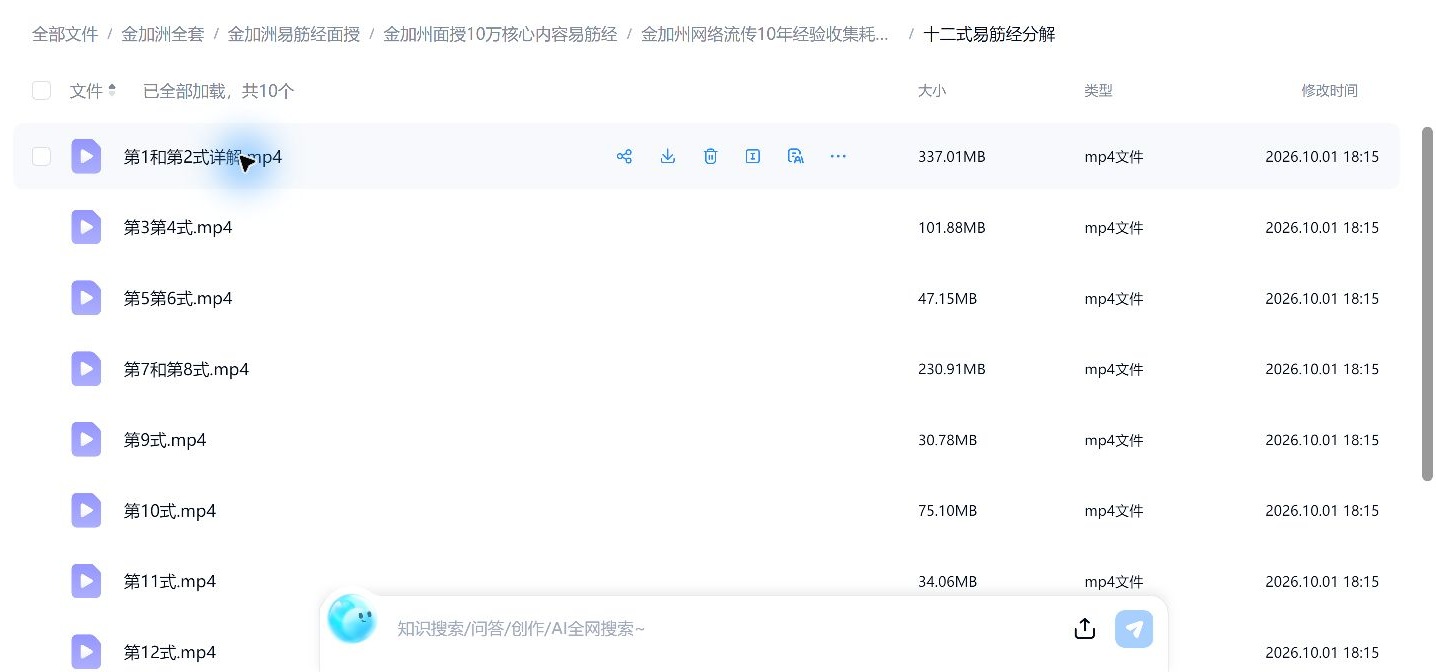
Task: Open the file named 第10式.mp4
Action: click(170, 512)
